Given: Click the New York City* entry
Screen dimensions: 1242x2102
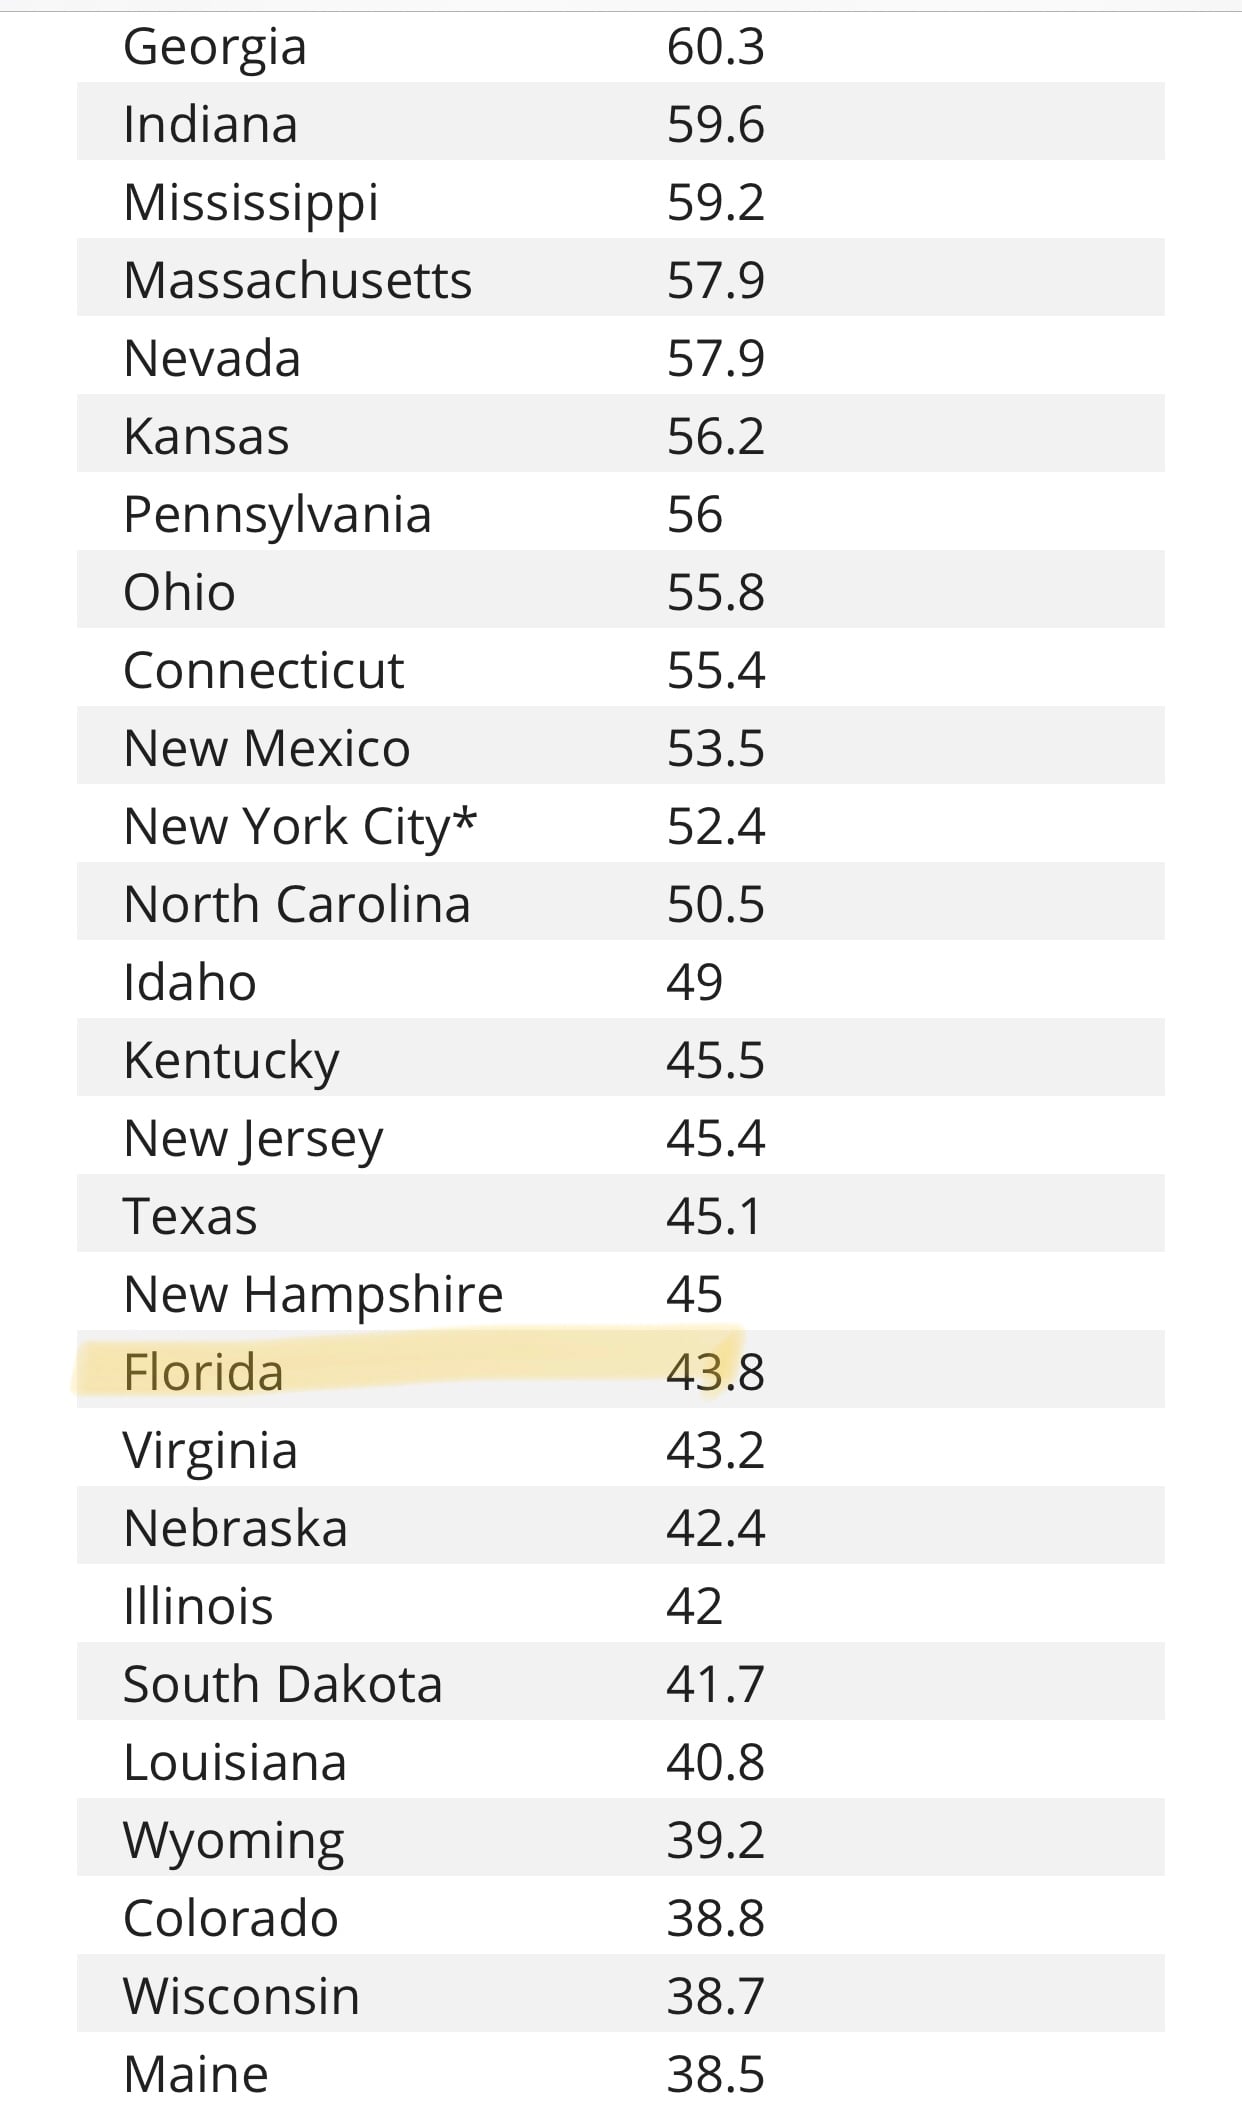Looking at the screenshot, I should [300, 826].
